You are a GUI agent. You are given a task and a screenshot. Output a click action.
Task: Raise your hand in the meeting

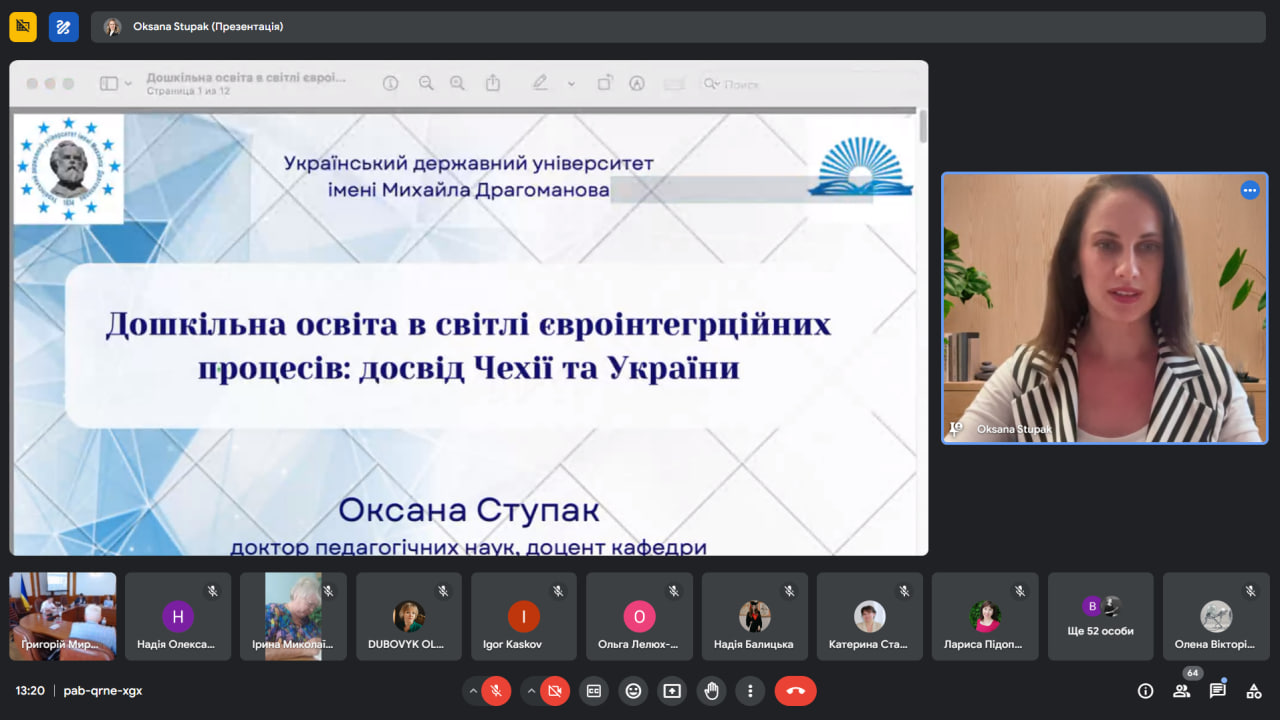(711, 690)
